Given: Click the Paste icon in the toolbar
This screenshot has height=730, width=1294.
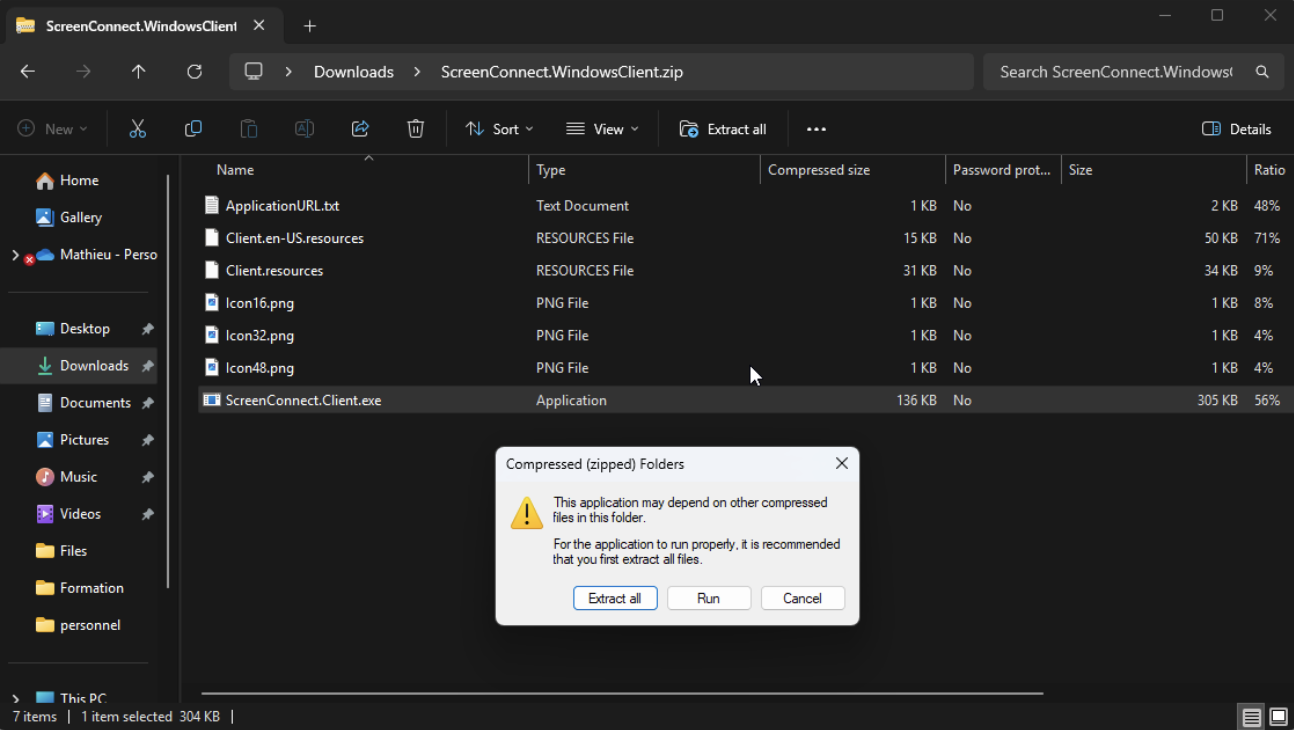Looking at the screenshot, I should [248, 128].
